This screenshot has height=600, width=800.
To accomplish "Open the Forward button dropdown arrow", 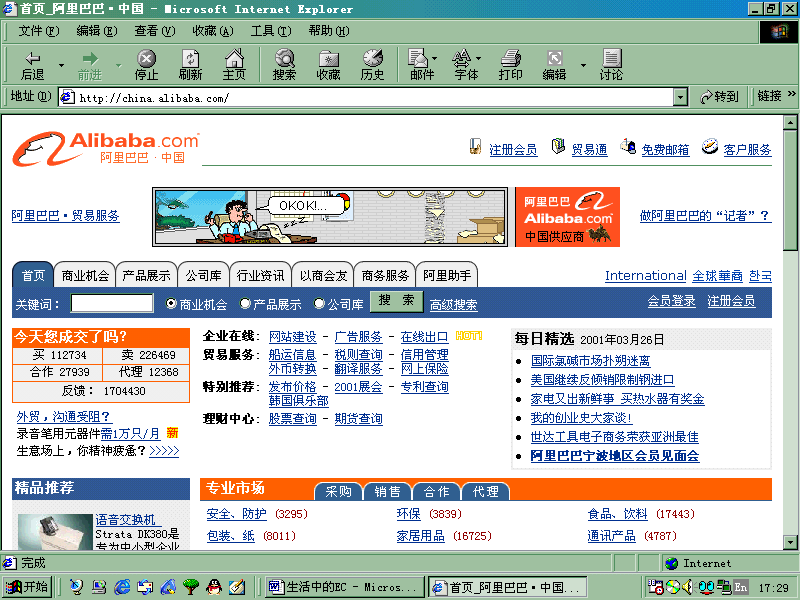I will tap(118, 65).
